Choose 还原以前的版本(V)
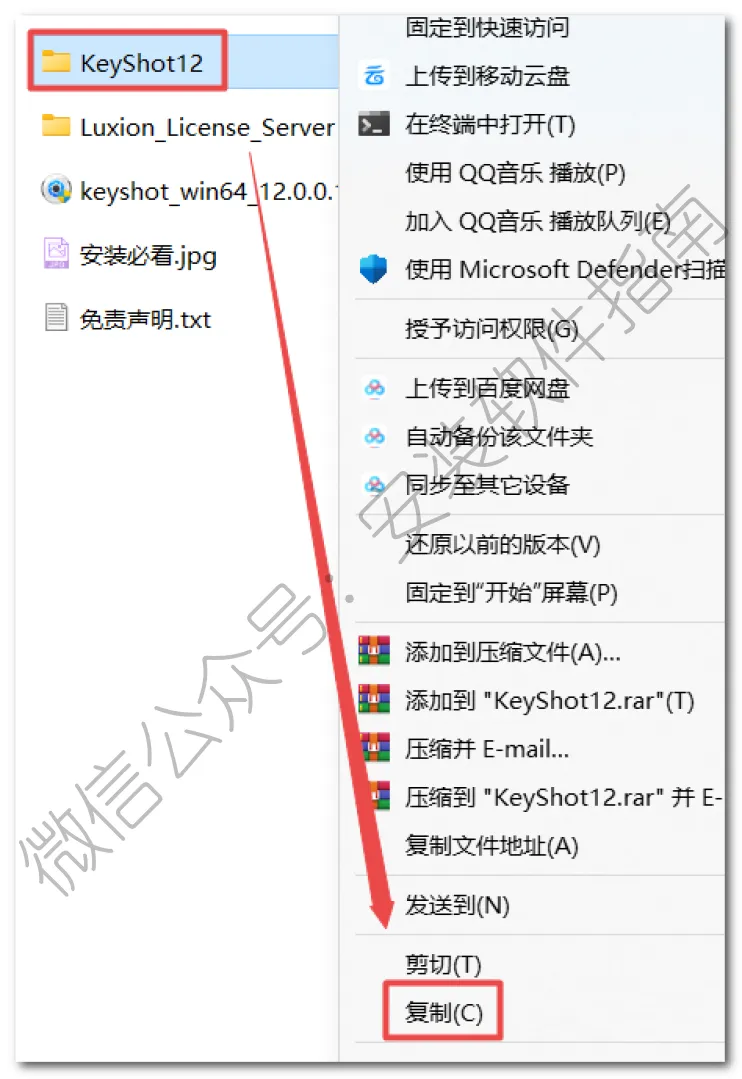Image resolution: width=742 pixels, height=1079 pixels. (502, 544)
